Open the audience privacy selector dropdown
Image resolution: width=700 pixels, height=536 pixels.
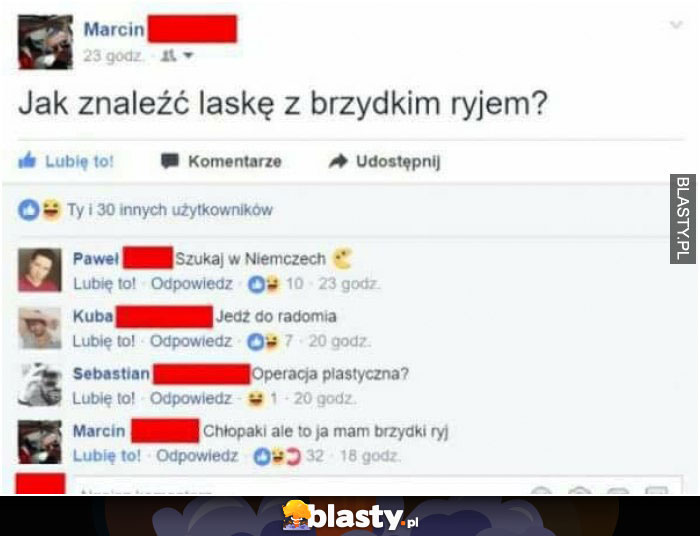click(x=177, y=56)
